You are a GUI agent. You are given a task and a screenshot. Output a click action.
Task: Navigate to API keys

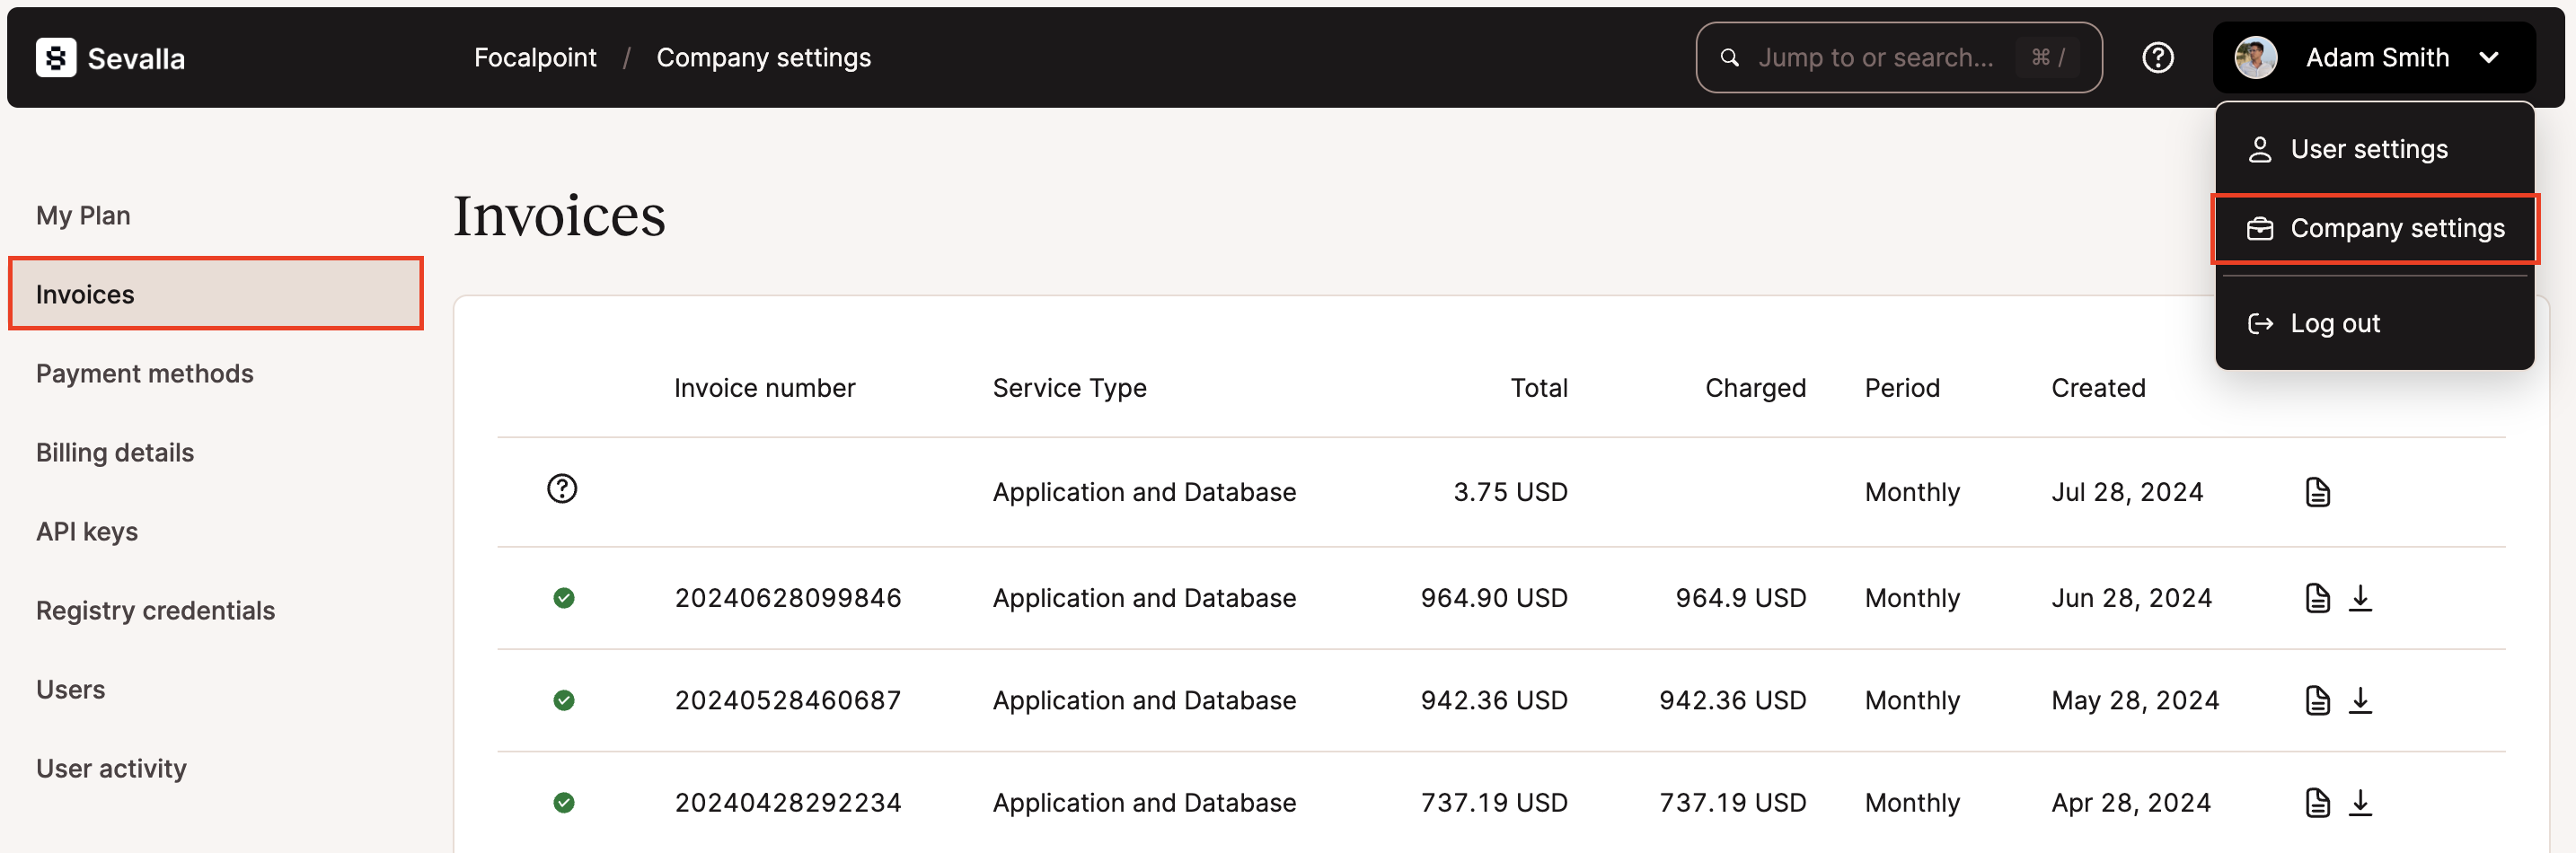(87, 531)
